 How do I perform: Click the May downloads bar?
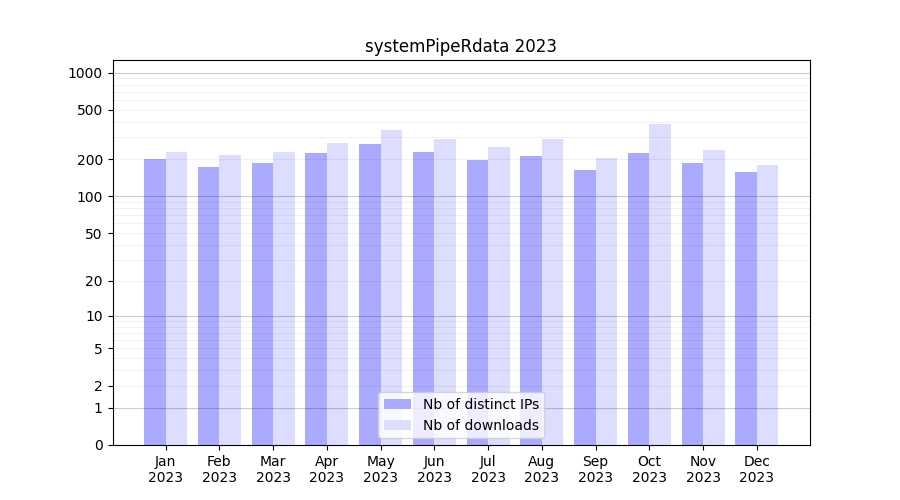[x=391, y=288]
